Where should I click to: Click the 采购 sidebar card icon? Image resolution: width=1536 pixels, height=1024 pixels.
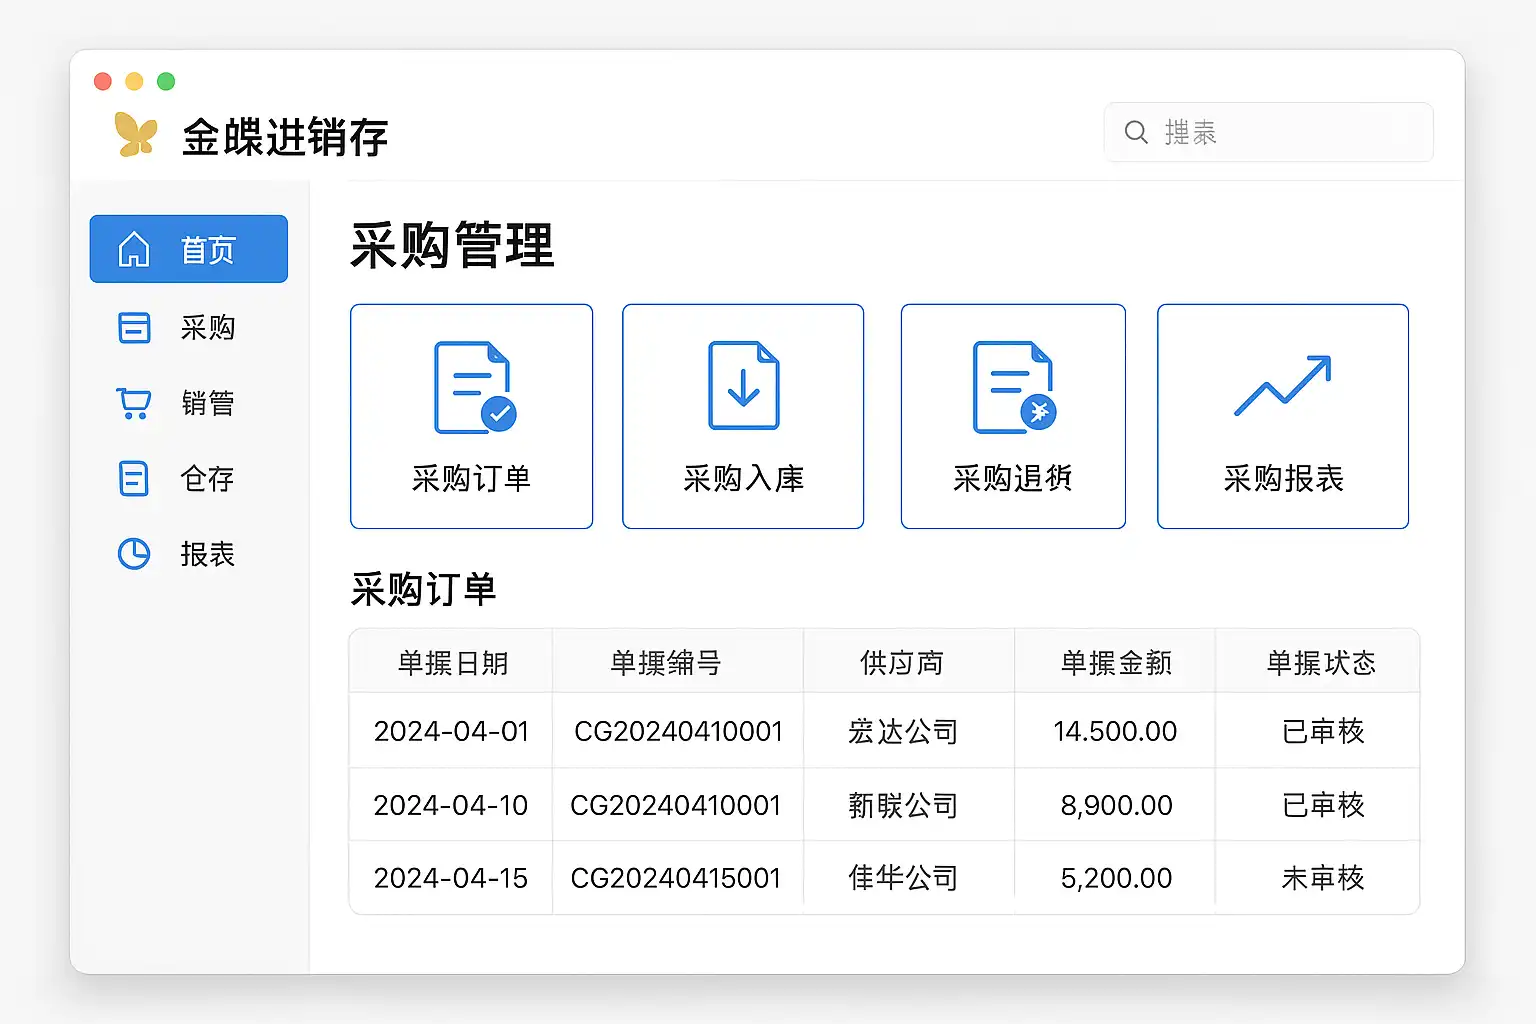[134, 328]
